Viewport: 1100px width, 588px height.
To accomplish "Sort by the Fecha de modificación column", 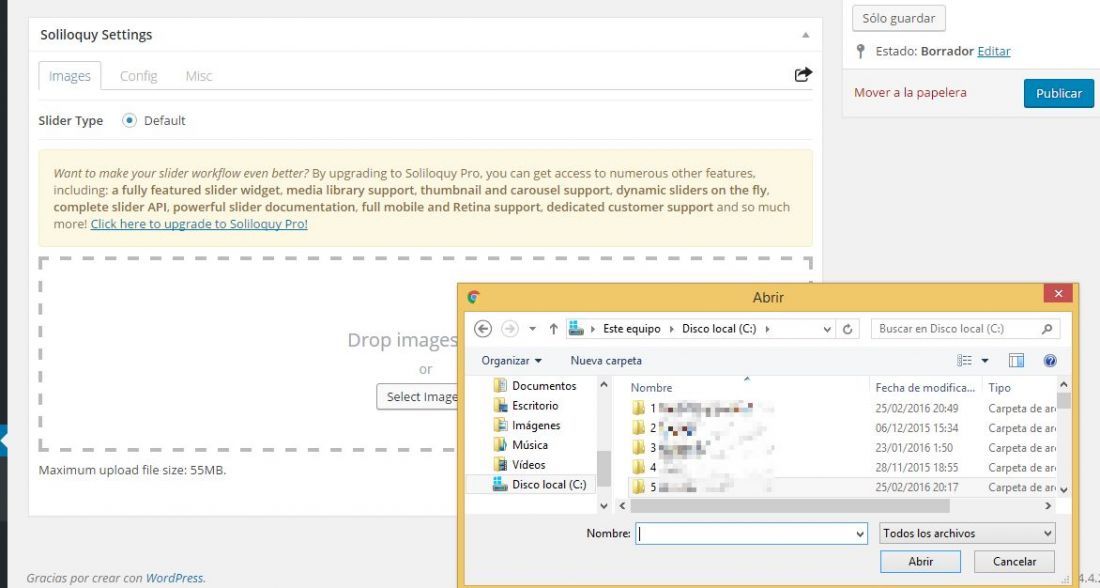I will point(925,387).
